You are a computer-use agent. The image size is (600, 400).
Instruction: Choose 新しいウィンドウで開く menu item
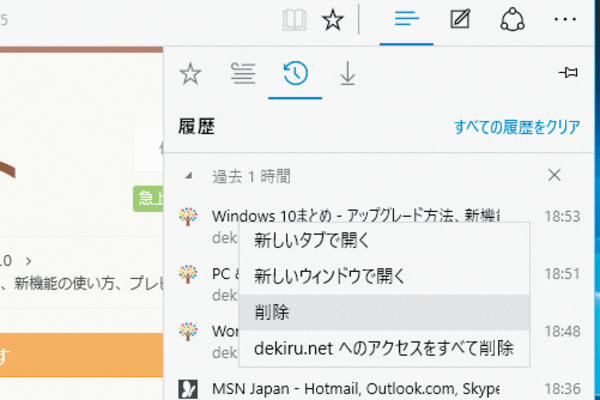[384, 276]
